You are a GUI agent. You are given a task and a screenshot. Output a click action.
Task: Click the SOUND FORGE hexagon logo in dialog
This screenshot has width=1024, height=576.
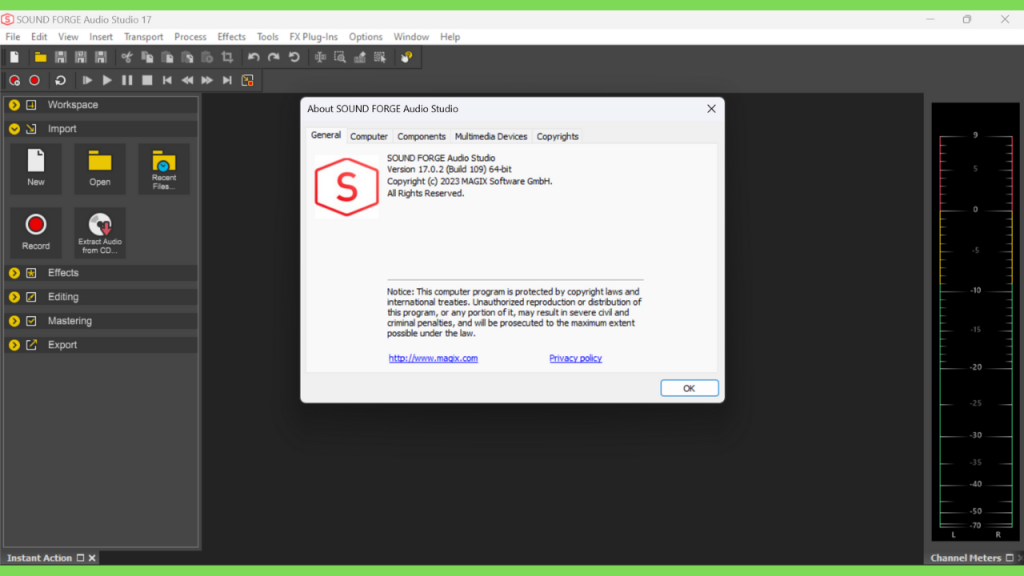point(346,187)
